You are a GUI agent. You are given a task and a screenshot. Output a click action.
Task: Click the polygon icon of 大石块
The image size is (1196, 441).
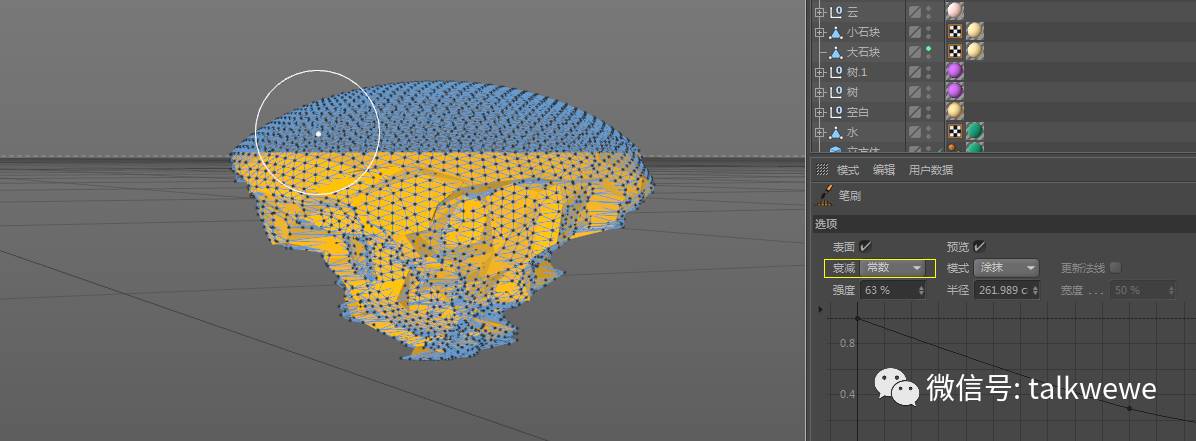pyautogui.click(x=835, y=52)
